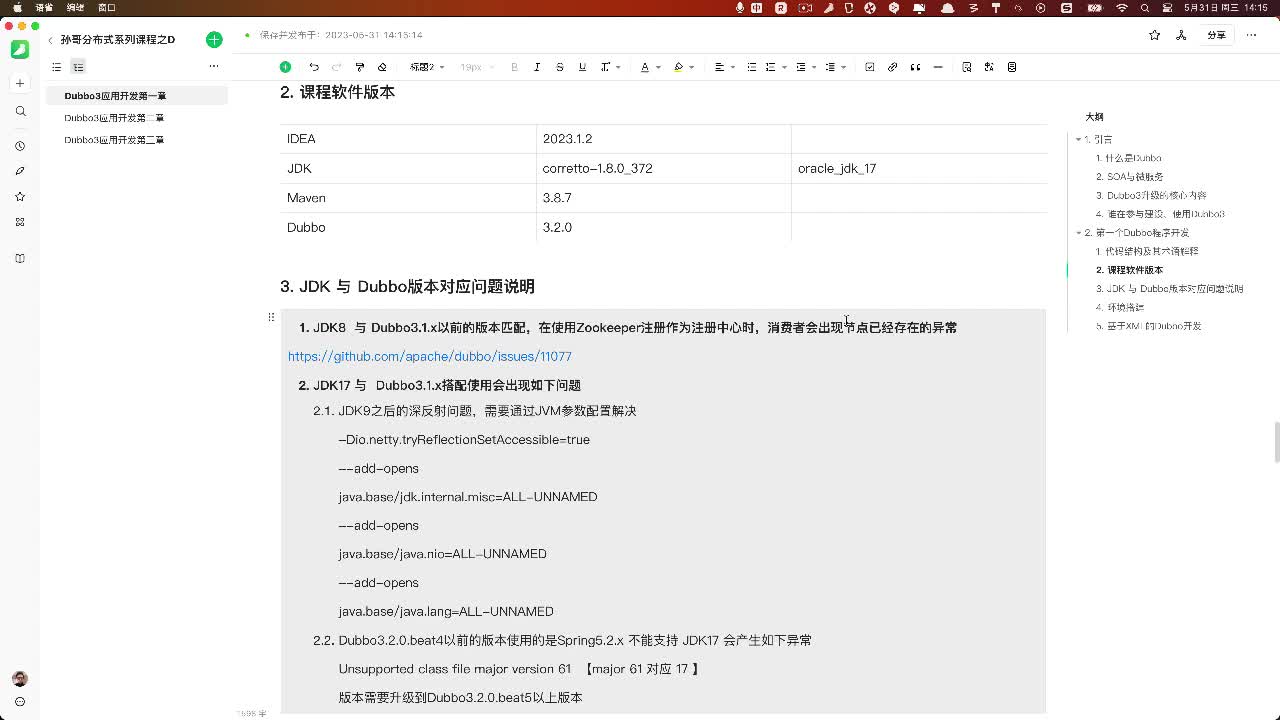Open the macOS Spotlight search icon

point(1145,8)
